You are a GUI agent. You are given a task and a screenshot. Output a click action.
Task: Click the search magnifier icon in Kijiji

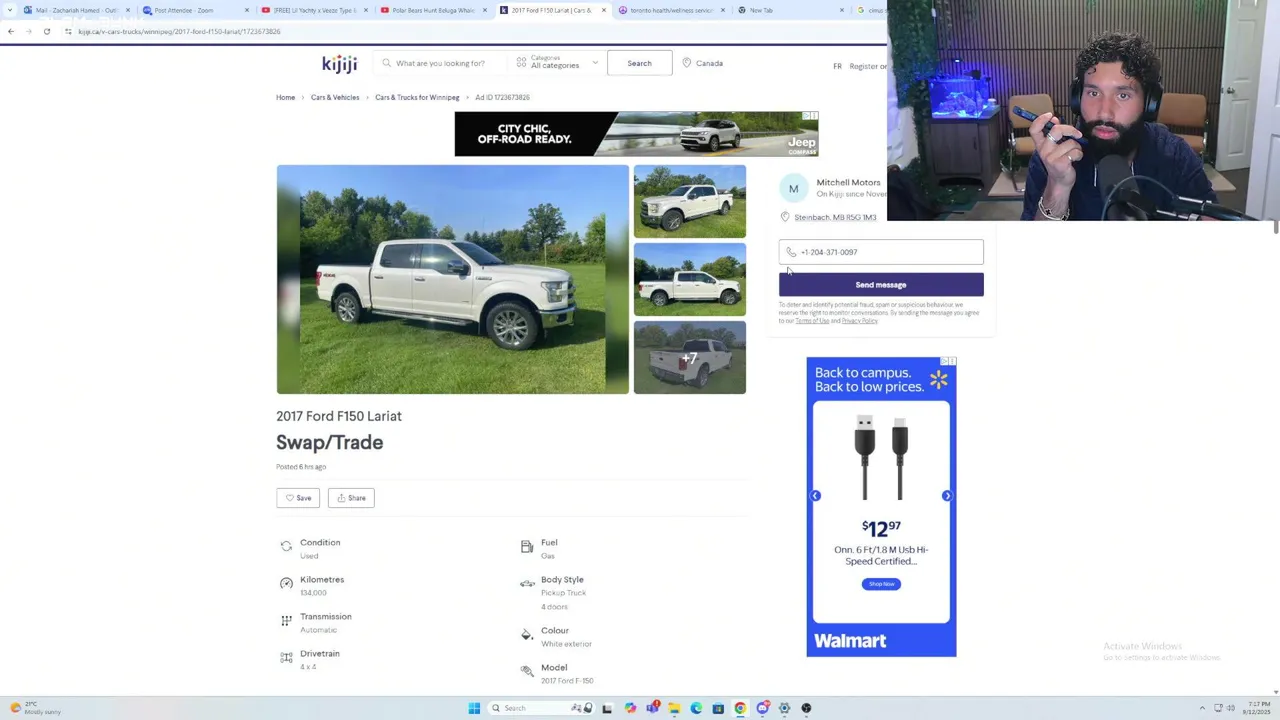(386, 63)
